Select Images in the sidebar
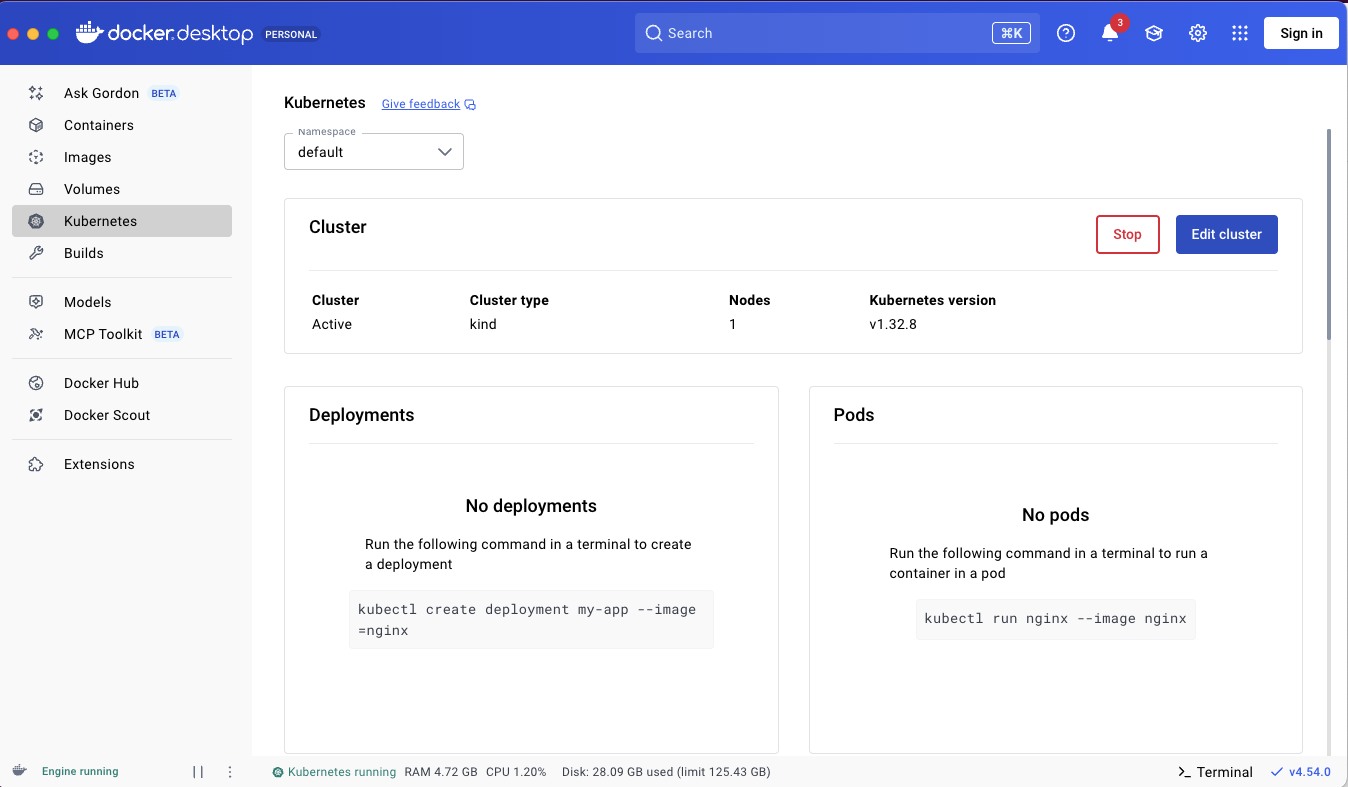Image resolution: width=1348 pixels, height=787 pixels. tap(122, 157)
